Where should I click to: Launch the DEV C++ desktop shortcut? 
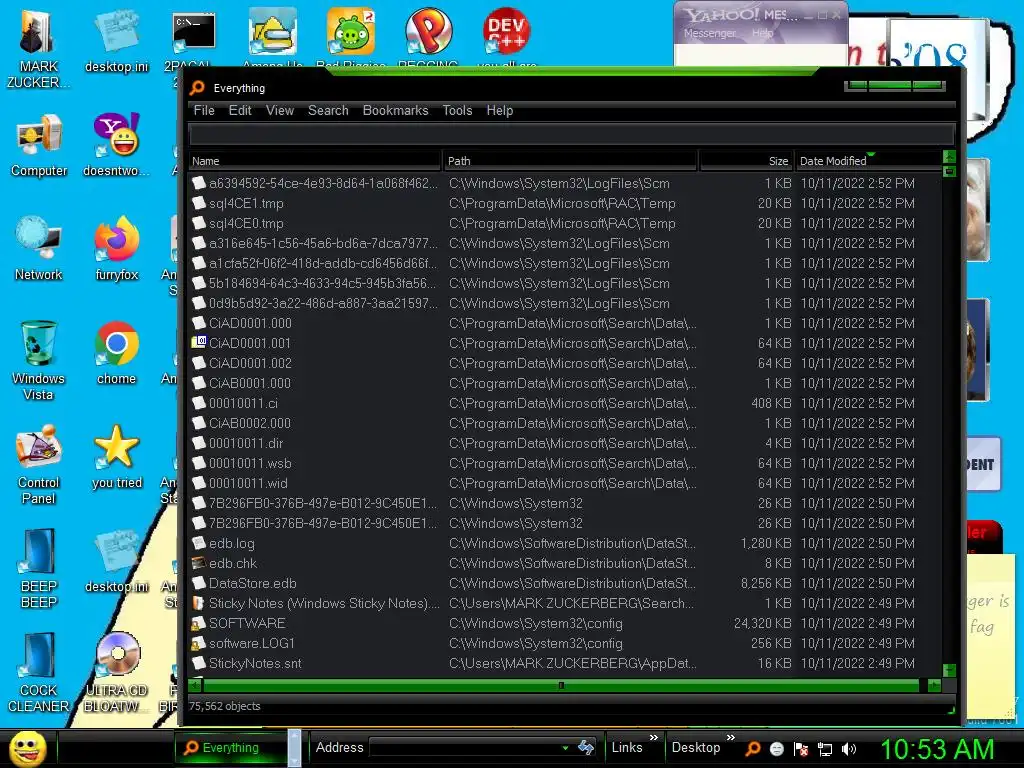coord(506,31)
